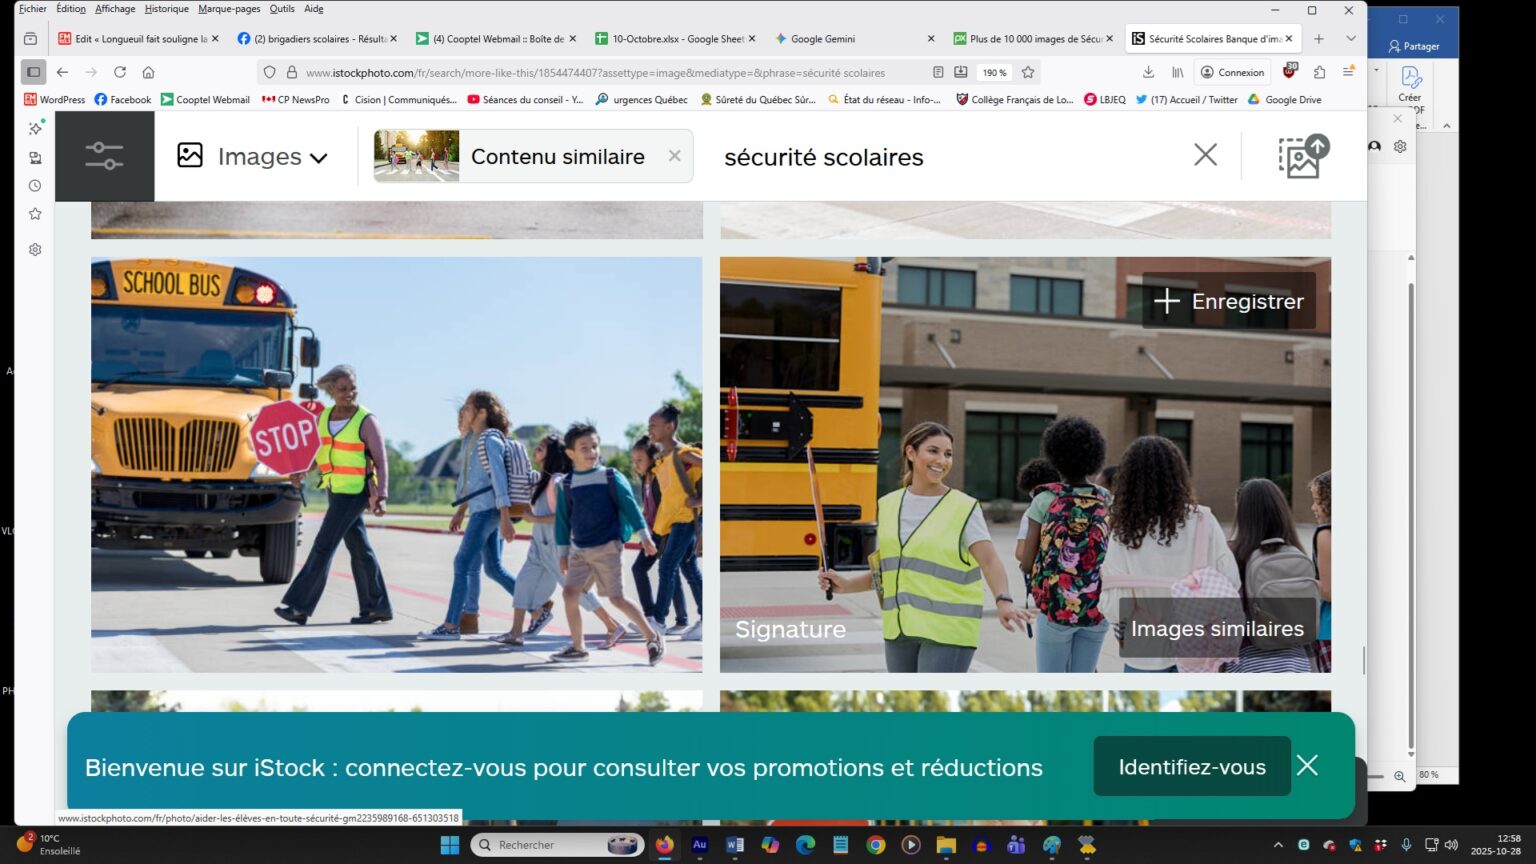Screen dimensions: 1536x864
Task: Click the 190 % zoom level indicator
Action: click(x=994, y=72)
